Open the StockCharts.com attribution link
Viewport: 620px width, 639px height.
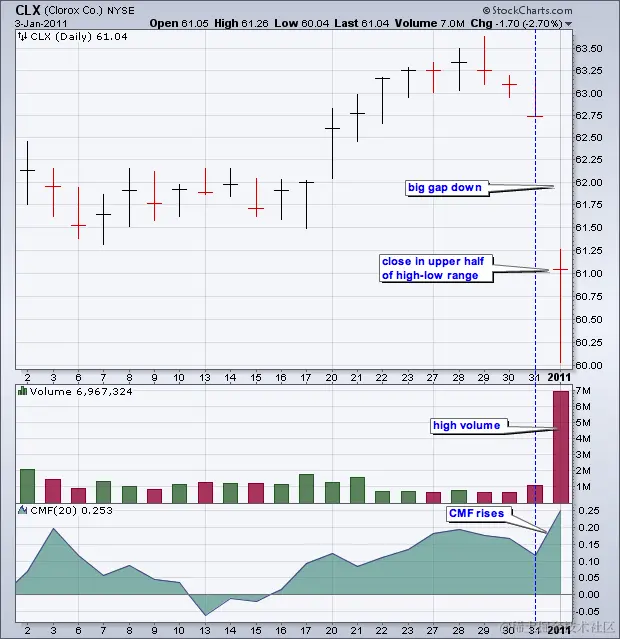(527, 10)
